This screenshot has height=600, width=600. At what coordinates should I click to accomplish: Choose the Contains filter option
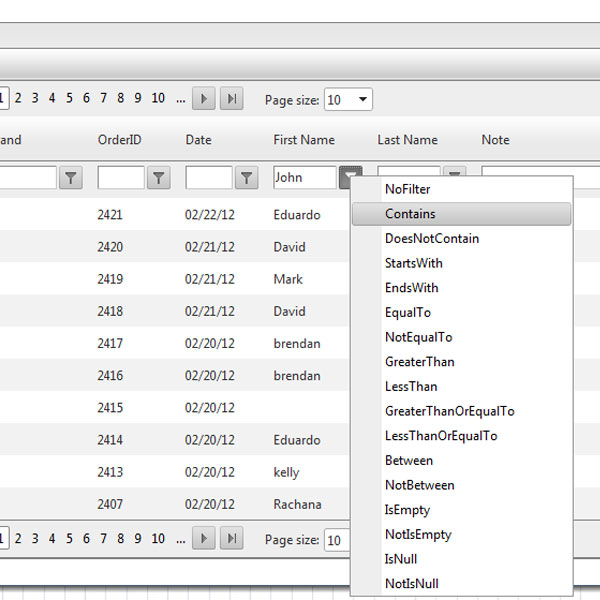pyautogui.click(x=410, y=214)
